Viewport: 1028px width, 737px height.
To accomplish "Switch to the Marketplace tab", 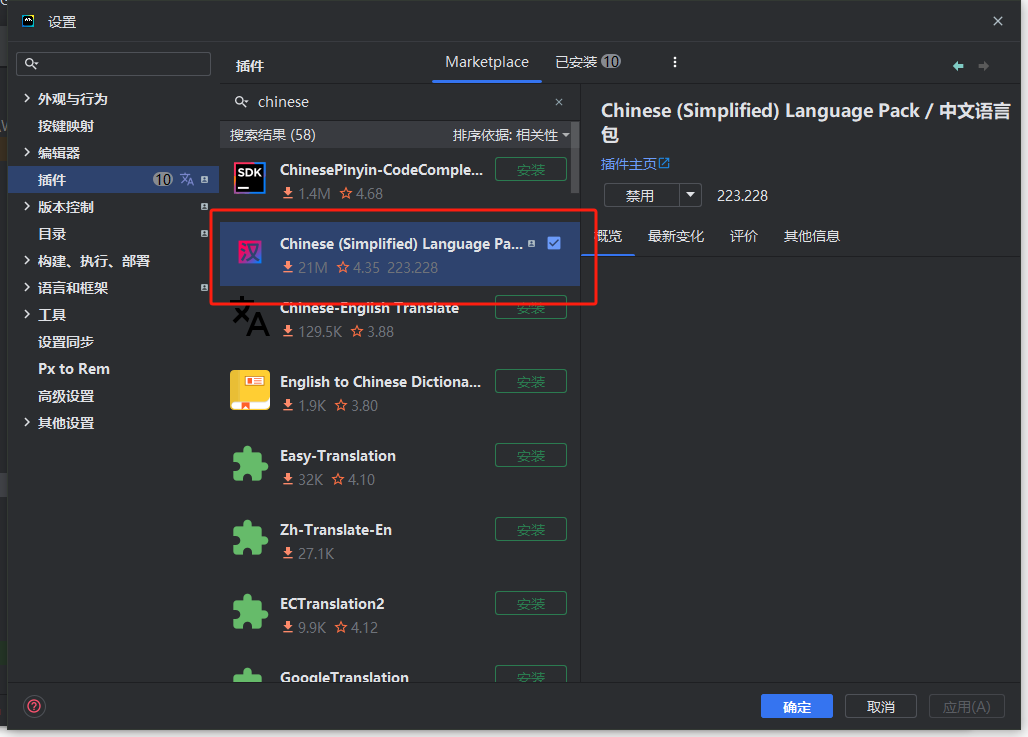I will point(486,62).
